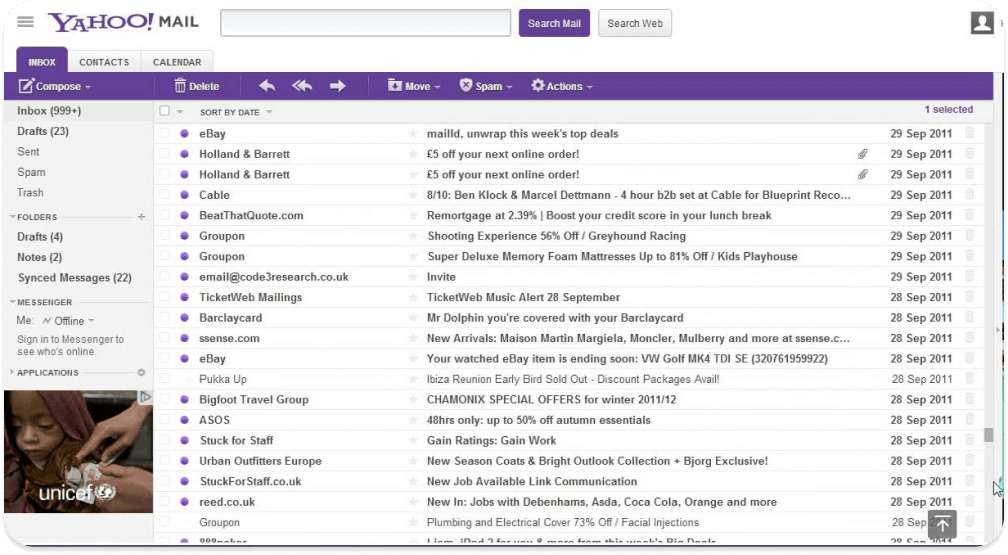Tick the checkbox for the Stuck for Staff email
The width and height of the screenshot is (1008, 555).
point(165,440)
